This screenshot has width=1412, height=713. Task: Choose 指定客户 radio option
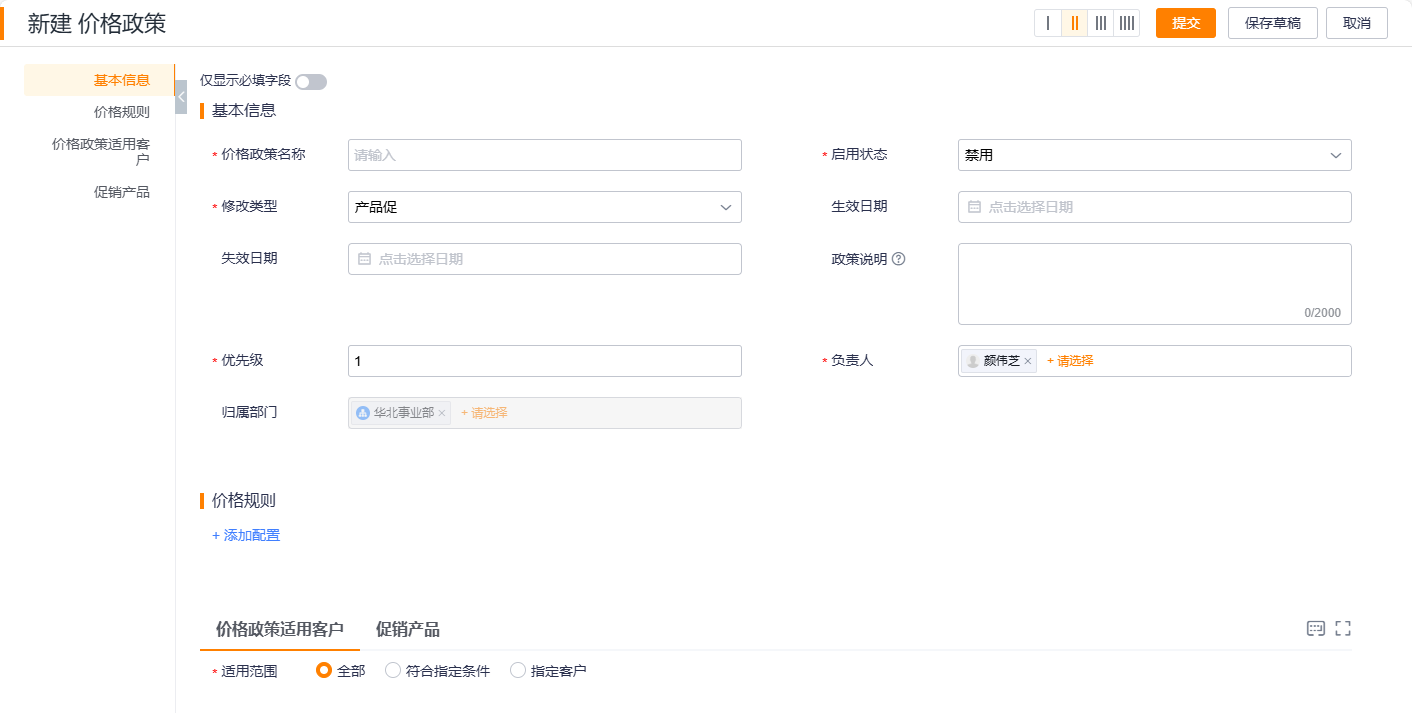[518, 671]
